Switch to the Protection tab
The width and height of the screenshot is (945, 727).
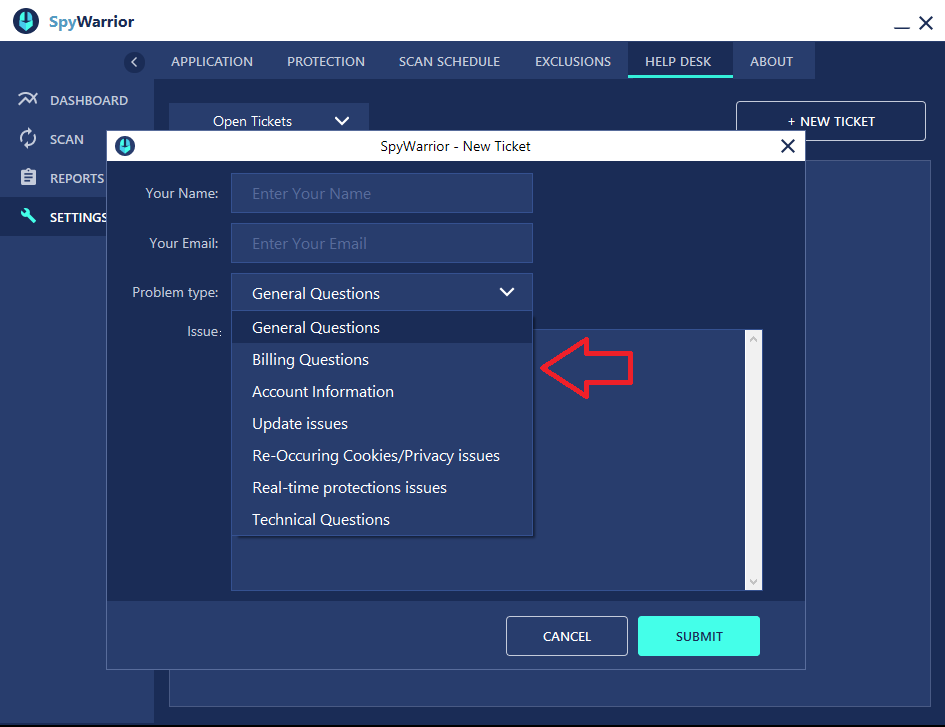325,61
